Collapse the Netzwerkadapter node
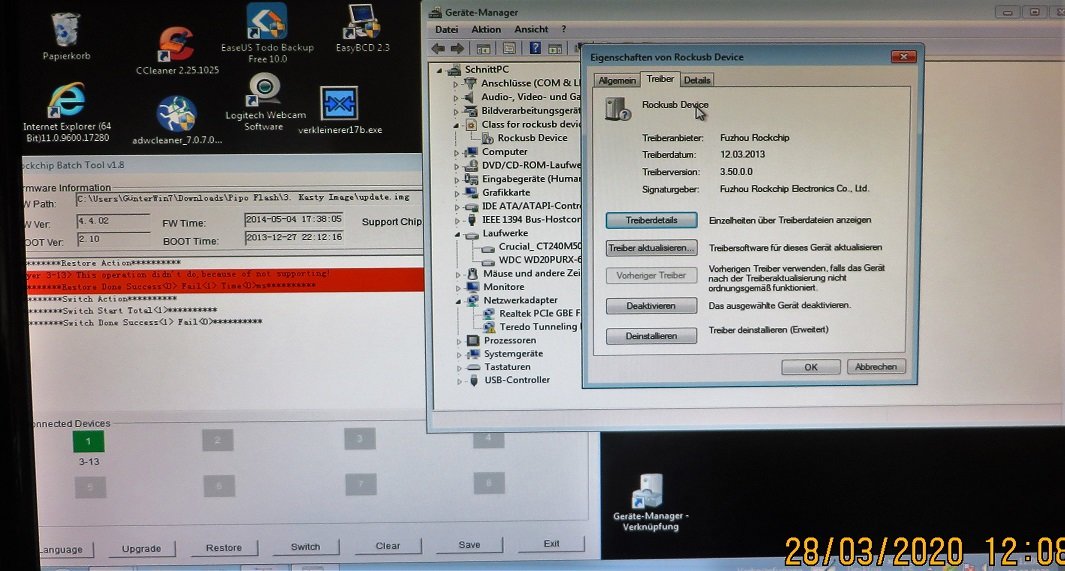Viewport: 1065px width, 571px height. [458, 300]
